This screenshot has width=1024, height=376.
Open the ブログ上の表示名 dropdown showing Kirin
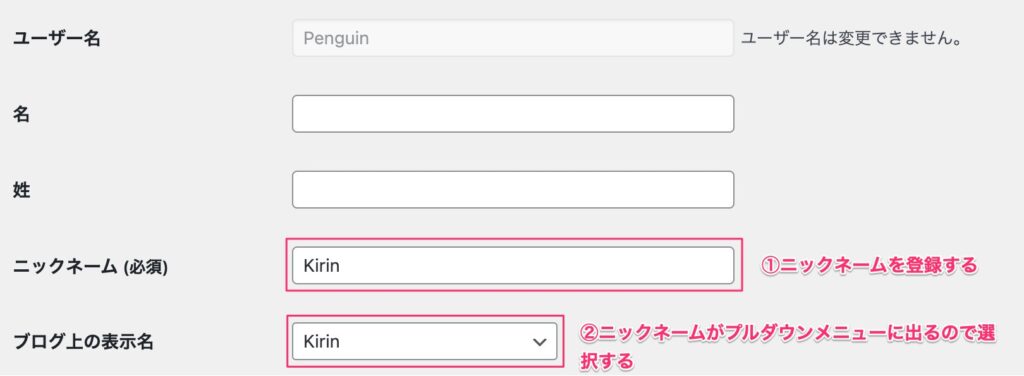click(424, 341)
